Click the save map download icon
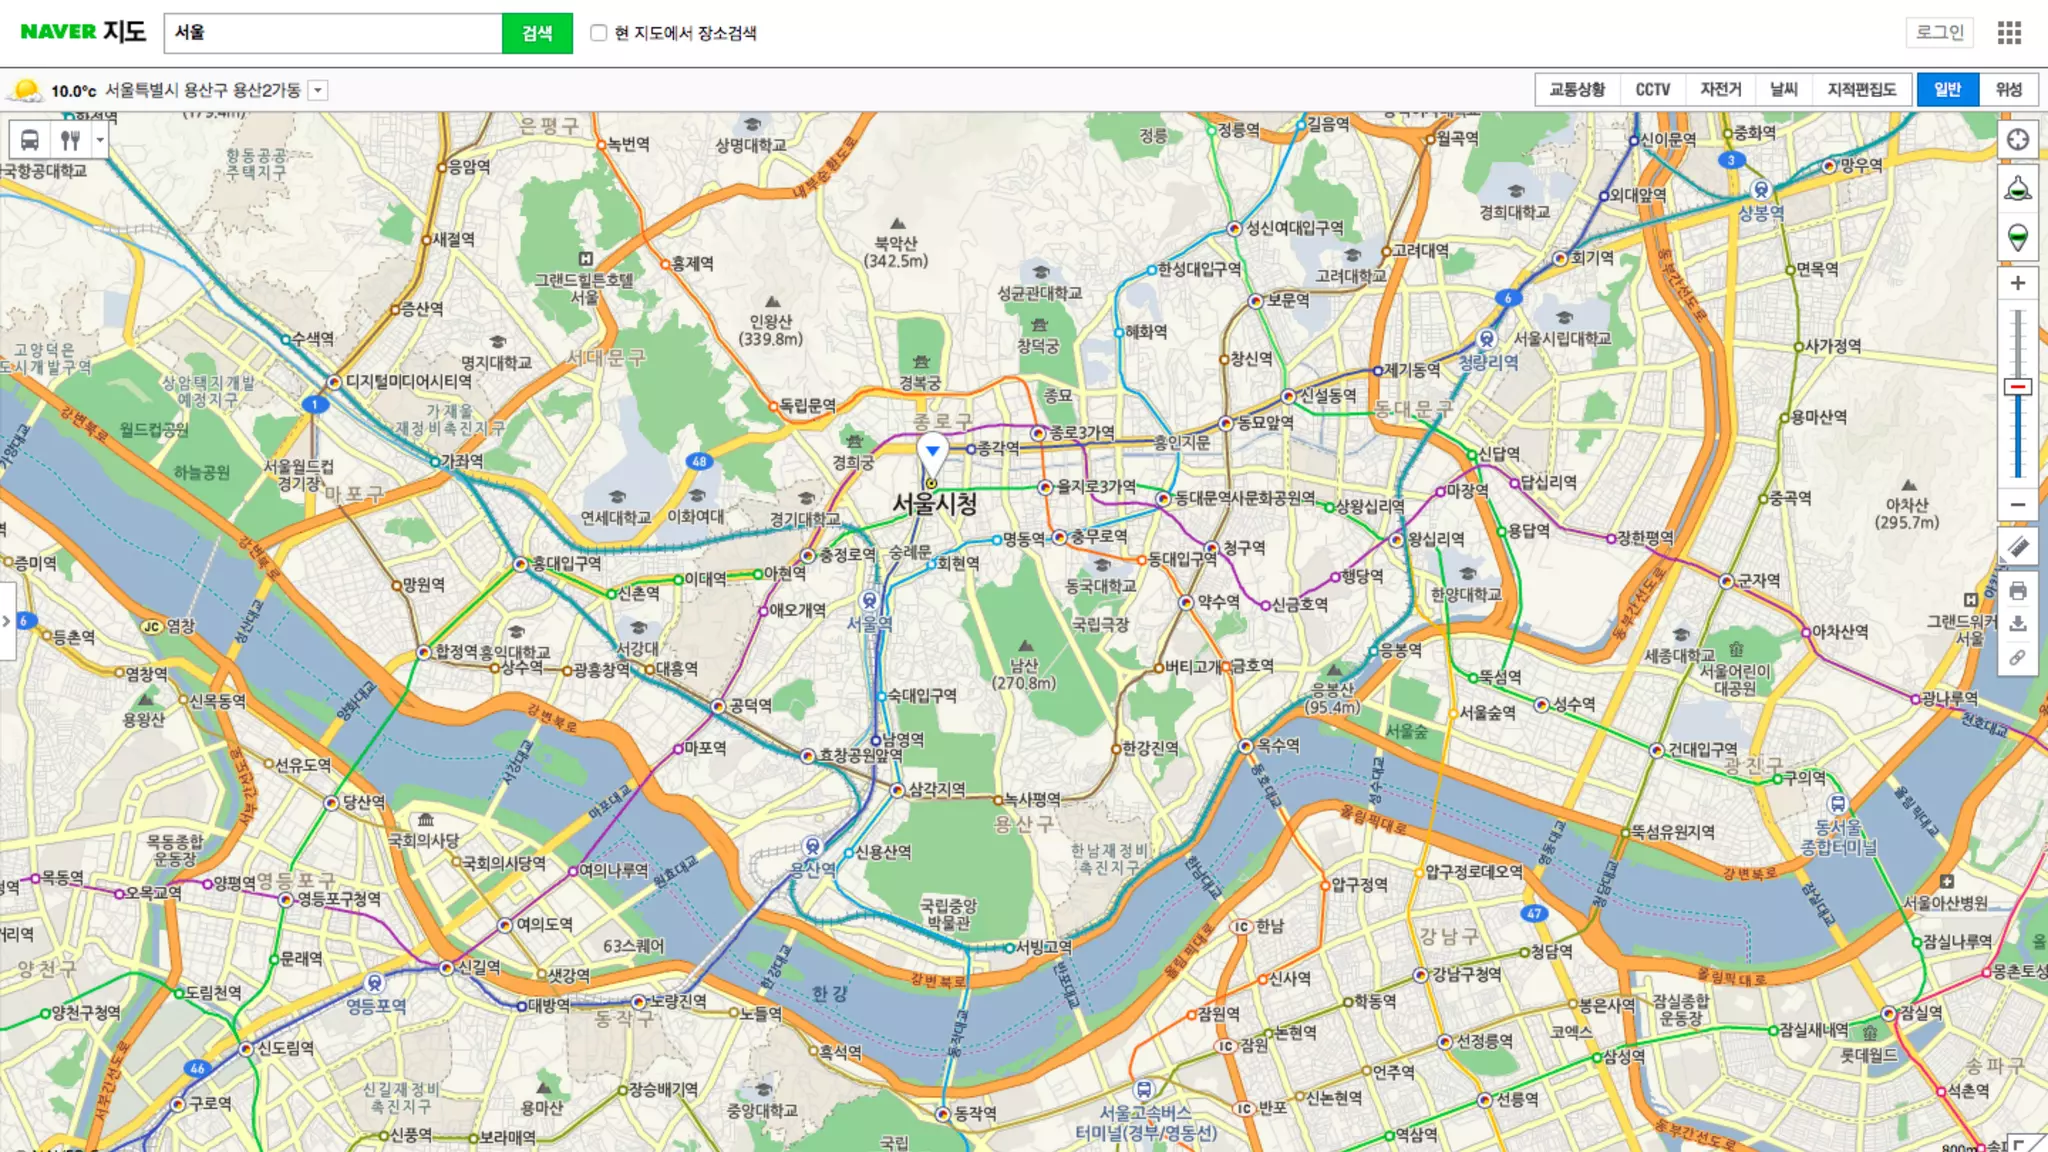Image resolution: width=2048 pixels, height=1152 pixels. click(x=2017, y=624)
